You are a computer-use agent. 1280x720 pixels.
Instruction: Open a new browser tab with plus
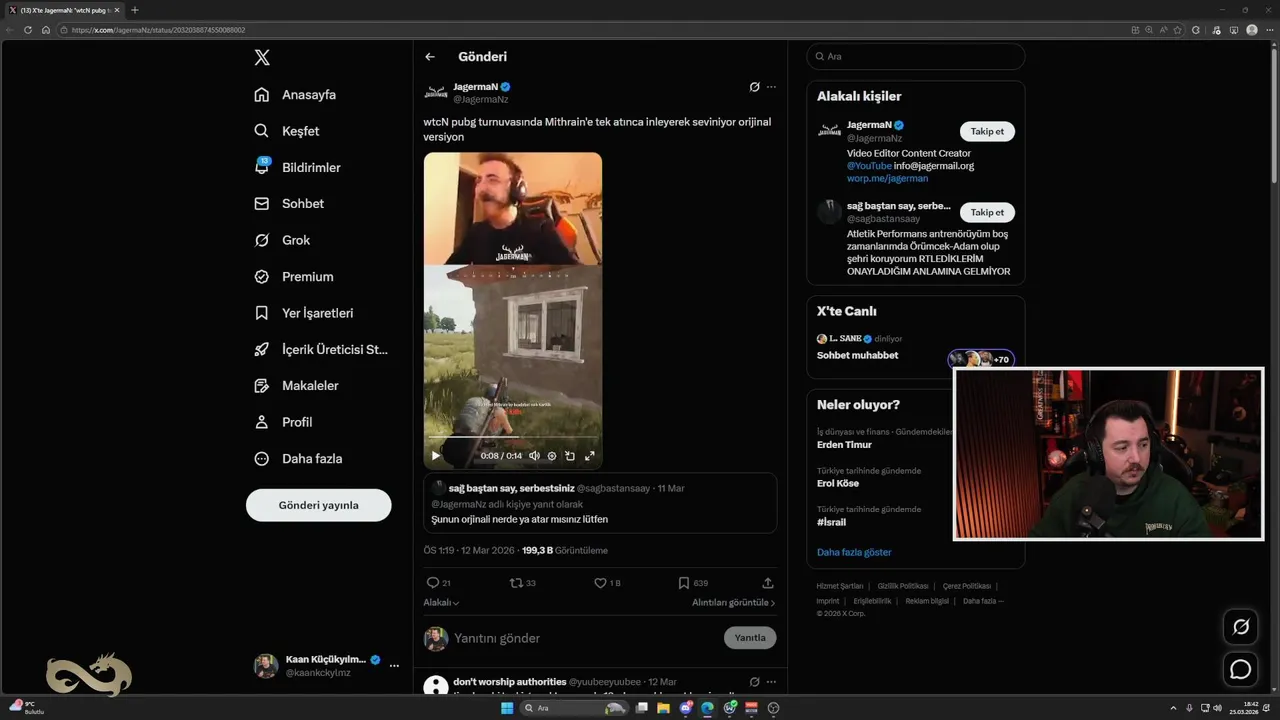(135, 10)
